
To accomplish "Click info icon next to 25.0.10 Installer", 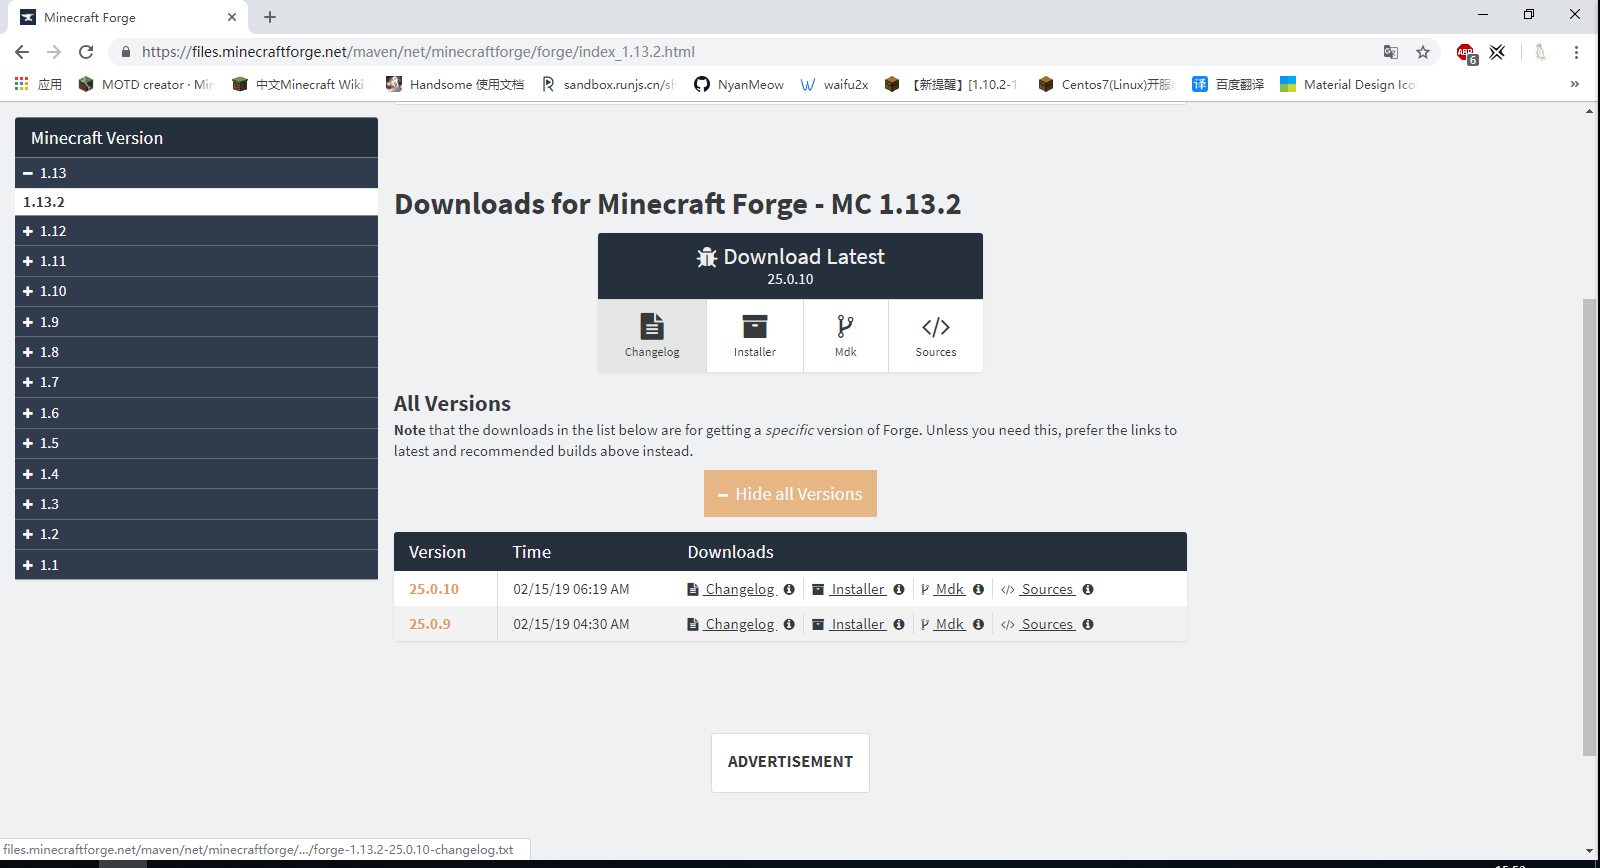I will coord(899,590).
